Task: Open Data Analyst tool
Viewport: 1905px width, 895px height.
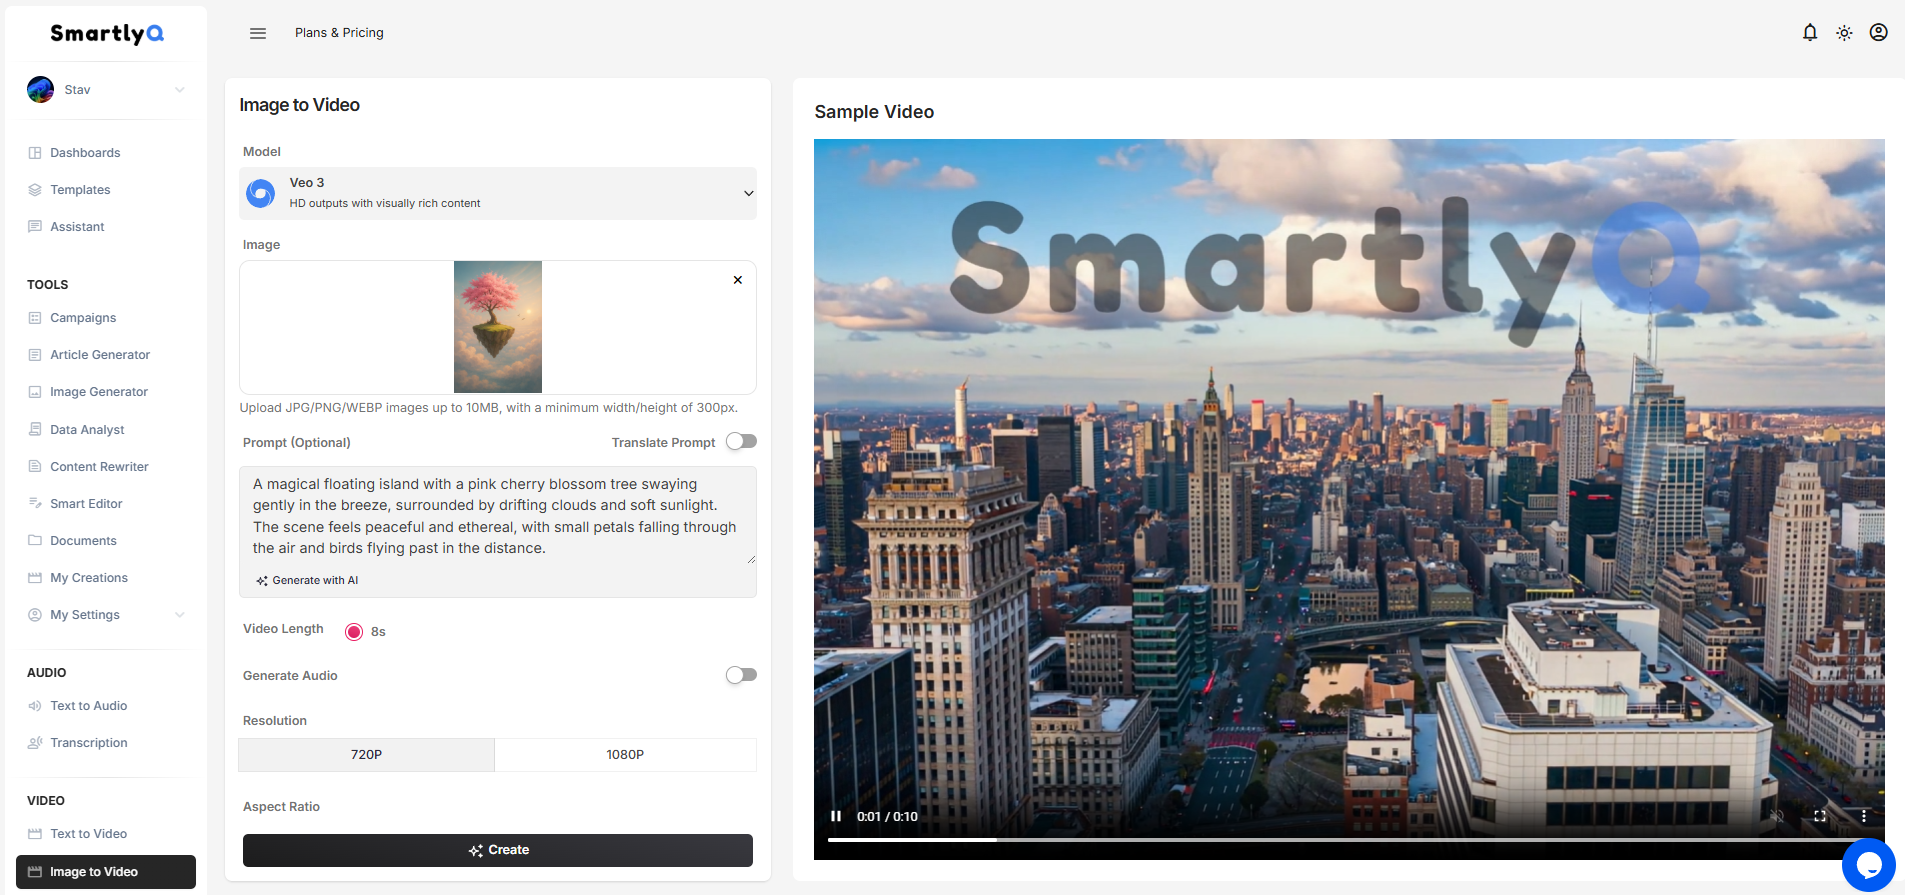Action: coord(87,430)
